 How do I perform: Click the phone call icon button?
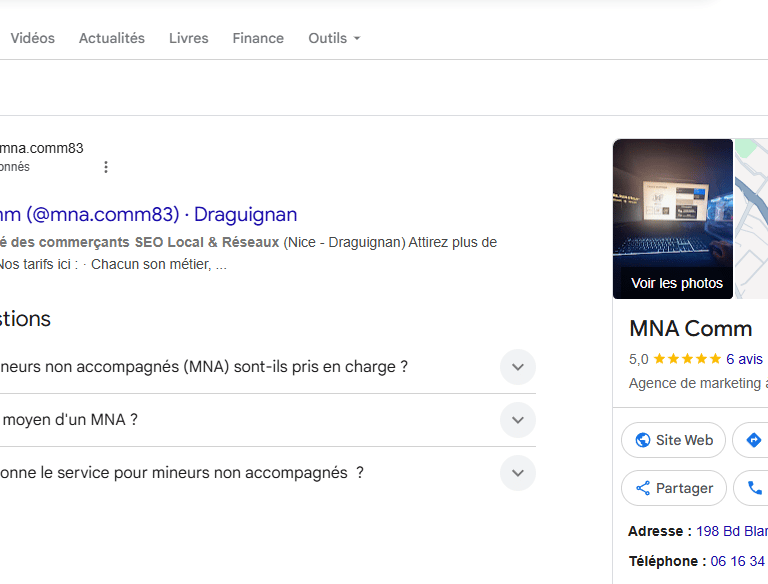(752, 488)
